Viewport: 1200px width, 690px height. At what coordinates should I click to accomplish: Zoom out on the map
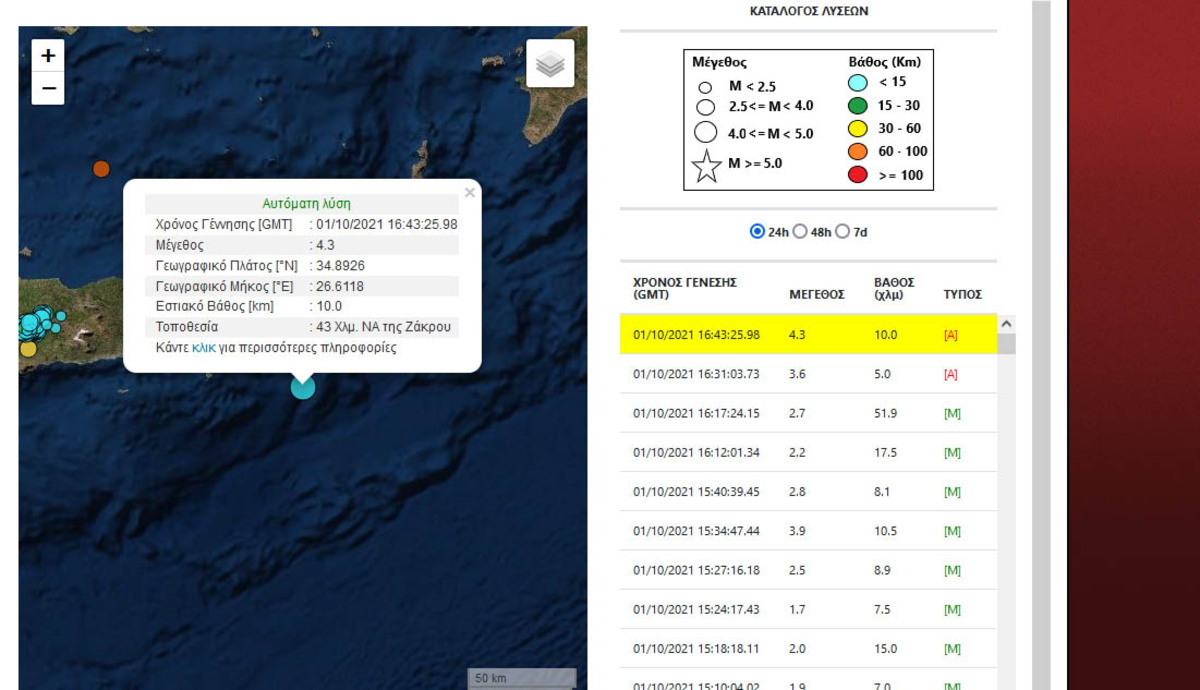[48, 89]
